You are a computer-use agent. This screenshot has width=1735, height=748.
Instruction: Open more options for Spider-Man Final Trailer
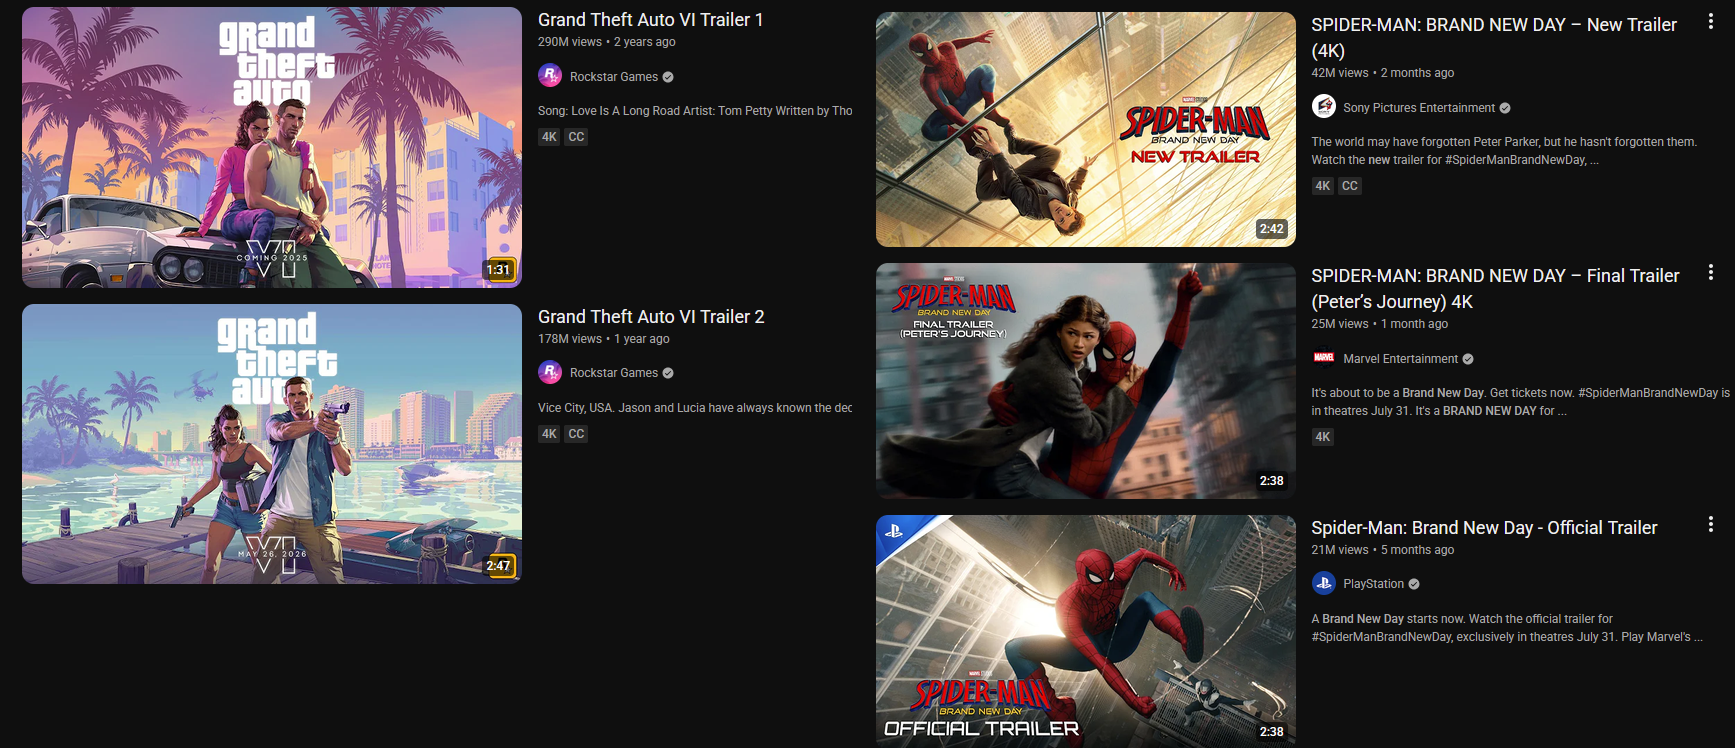[x=1711, y=272]
